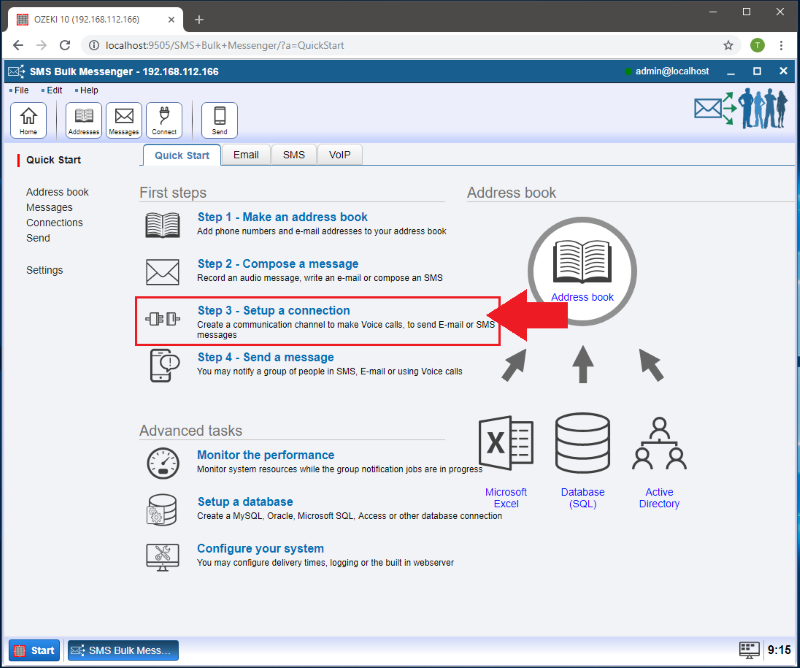Click the Messages envelope toolbar icon

click(x=124, y=119)
